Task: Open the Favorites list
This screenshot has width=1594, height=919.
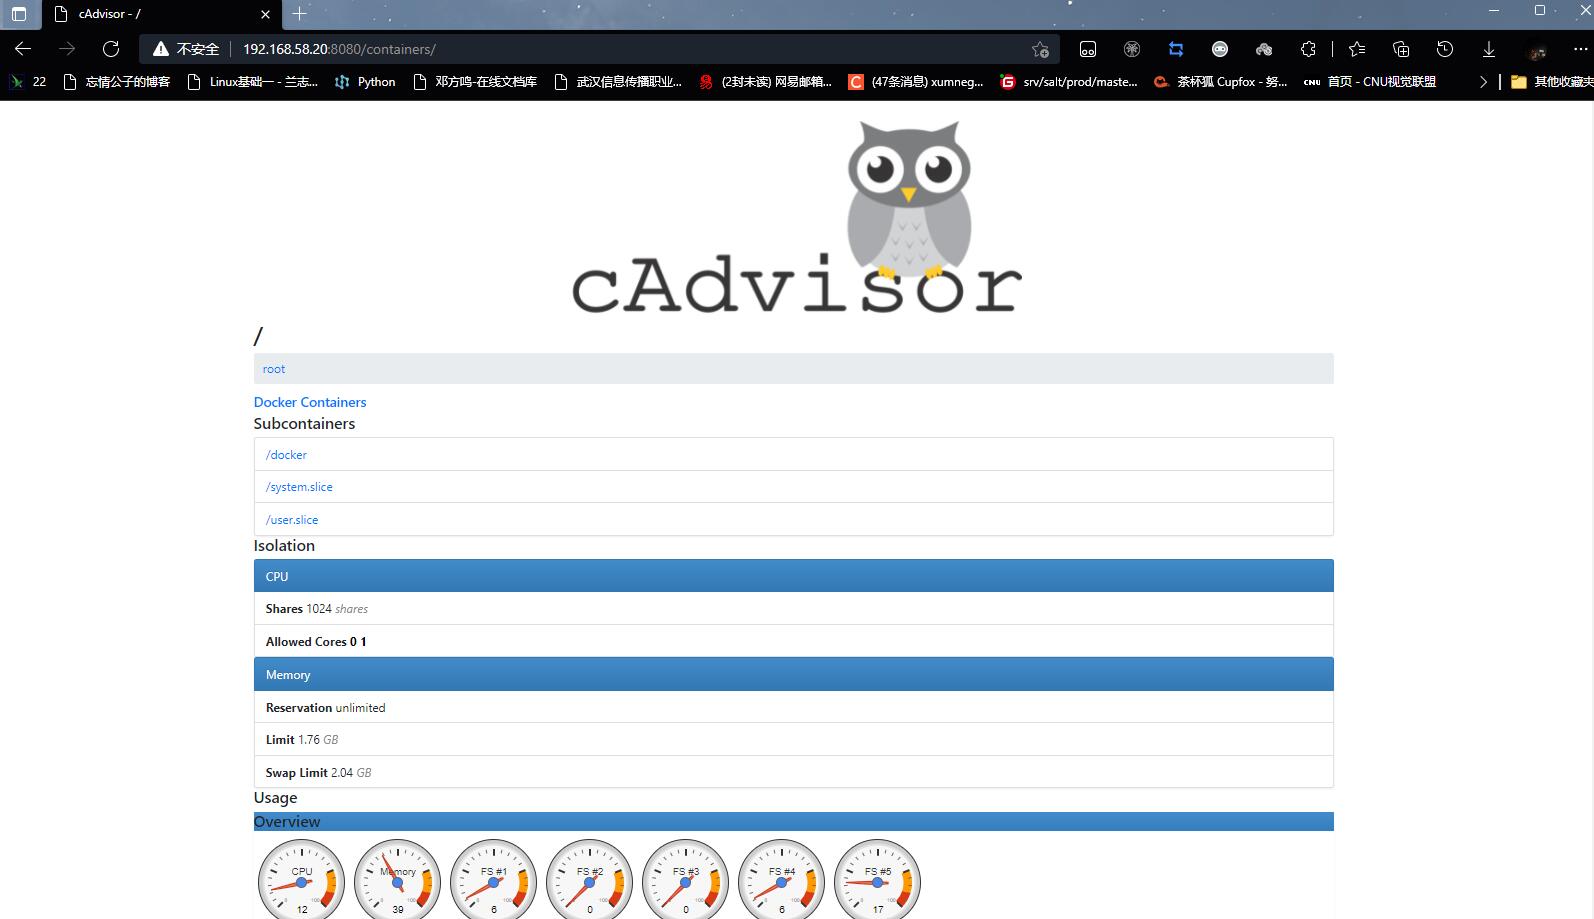Action: pos(1357,49)
